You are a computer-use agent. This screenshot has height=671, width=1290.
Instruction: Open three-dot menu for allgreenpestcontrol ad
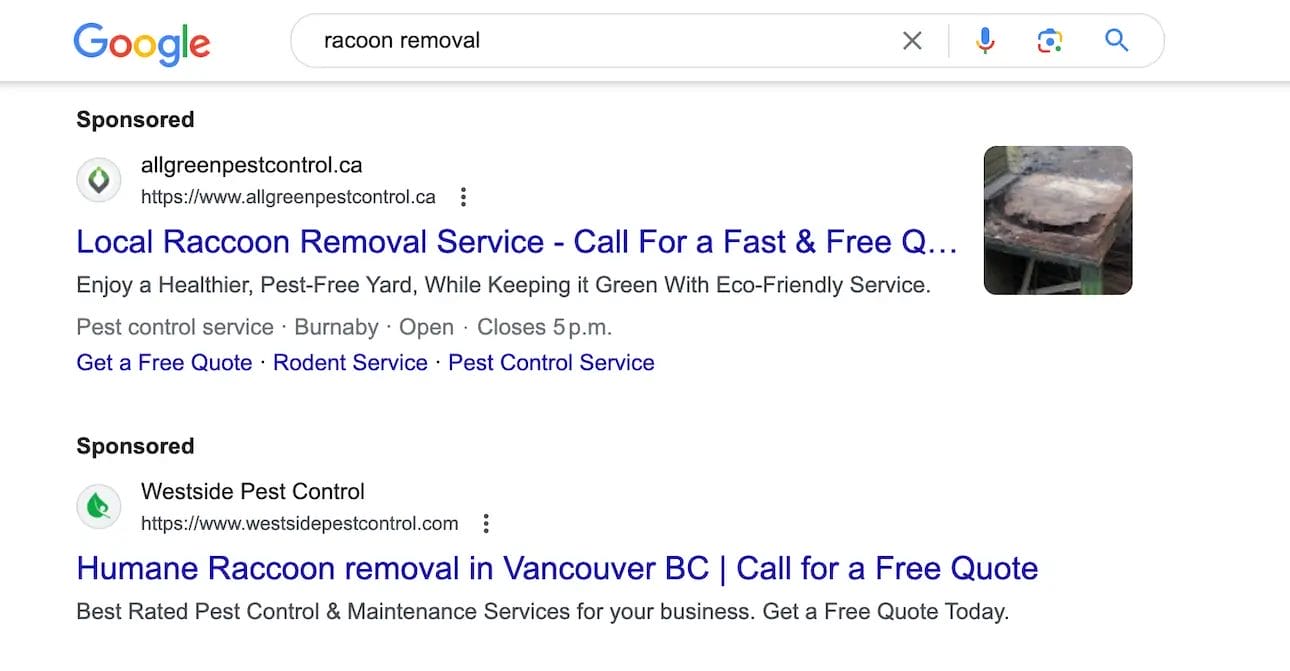click(x=463, y=197)
